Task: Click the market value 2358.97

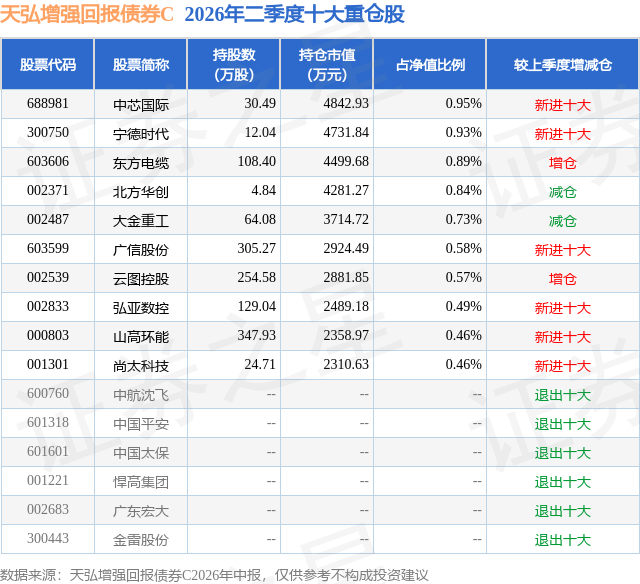Action: point(346,335)
